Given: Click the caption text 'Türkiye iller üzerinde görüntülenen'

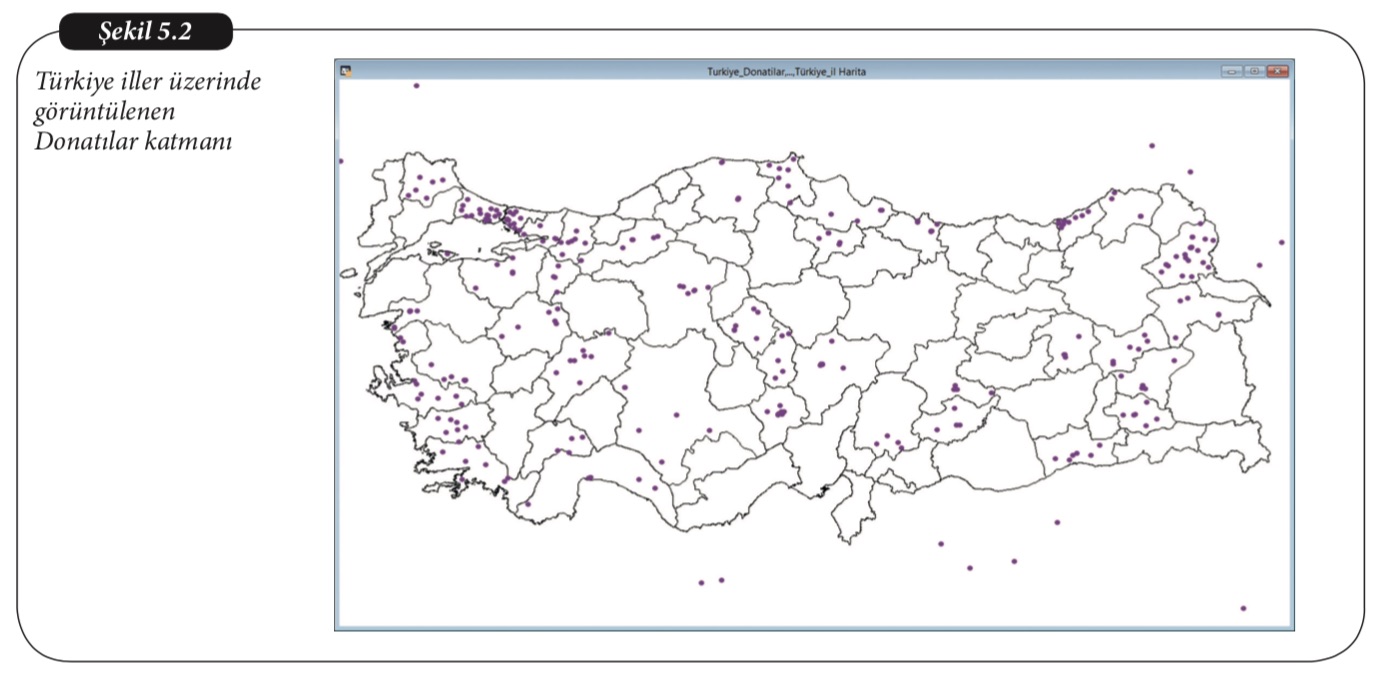Looking at the screenshot, I should (x=146, y=95).
